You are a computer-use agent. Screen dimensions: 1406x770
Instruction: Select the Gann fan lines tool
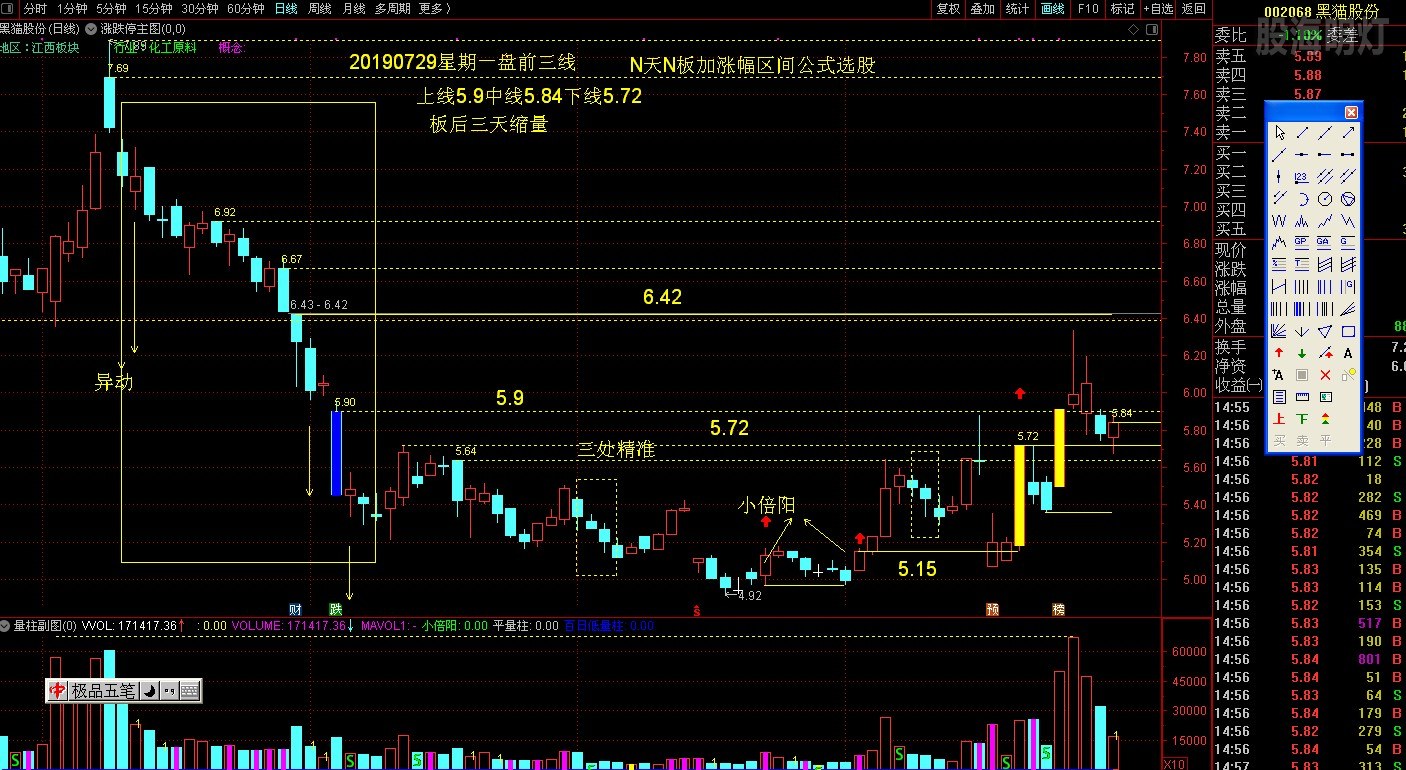pyautogui.click(x=1280, y=330)
